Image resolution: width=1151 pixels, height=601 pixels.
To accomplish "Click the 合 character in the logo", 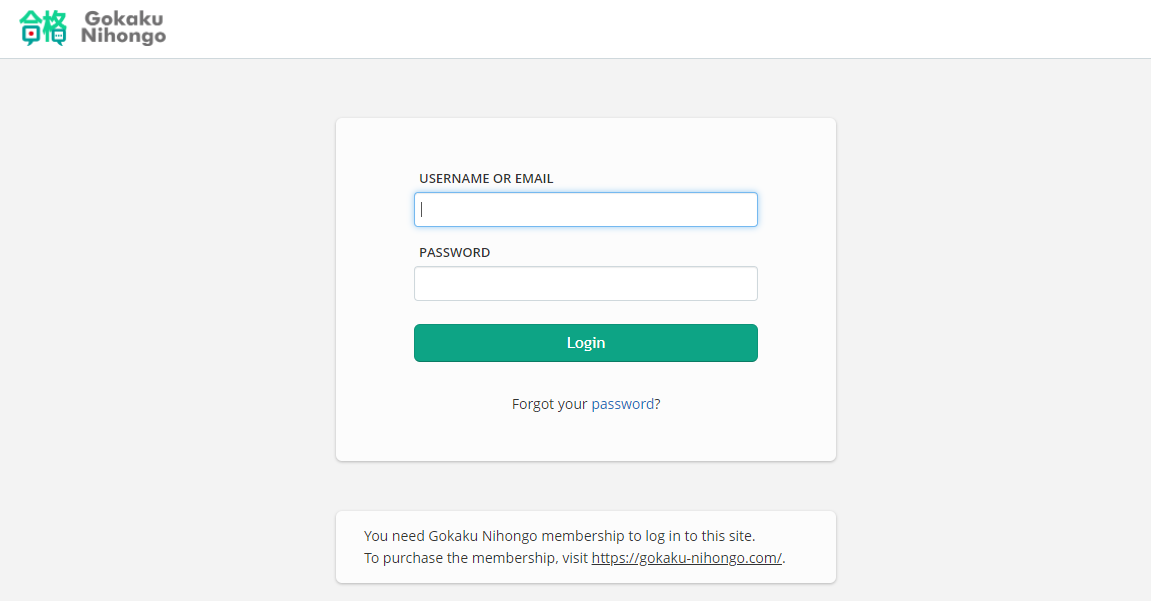I will point(32,28).
